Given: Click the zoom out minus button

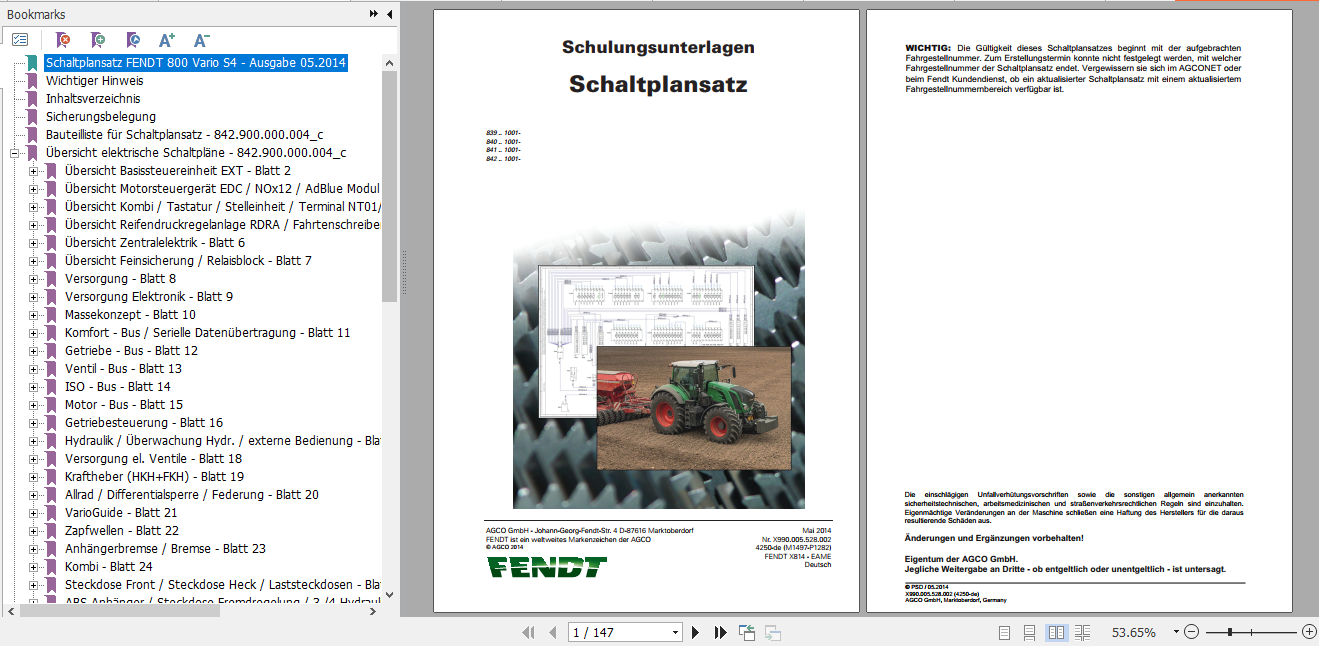Looking at the screenshot, I should coord(1191,632).
